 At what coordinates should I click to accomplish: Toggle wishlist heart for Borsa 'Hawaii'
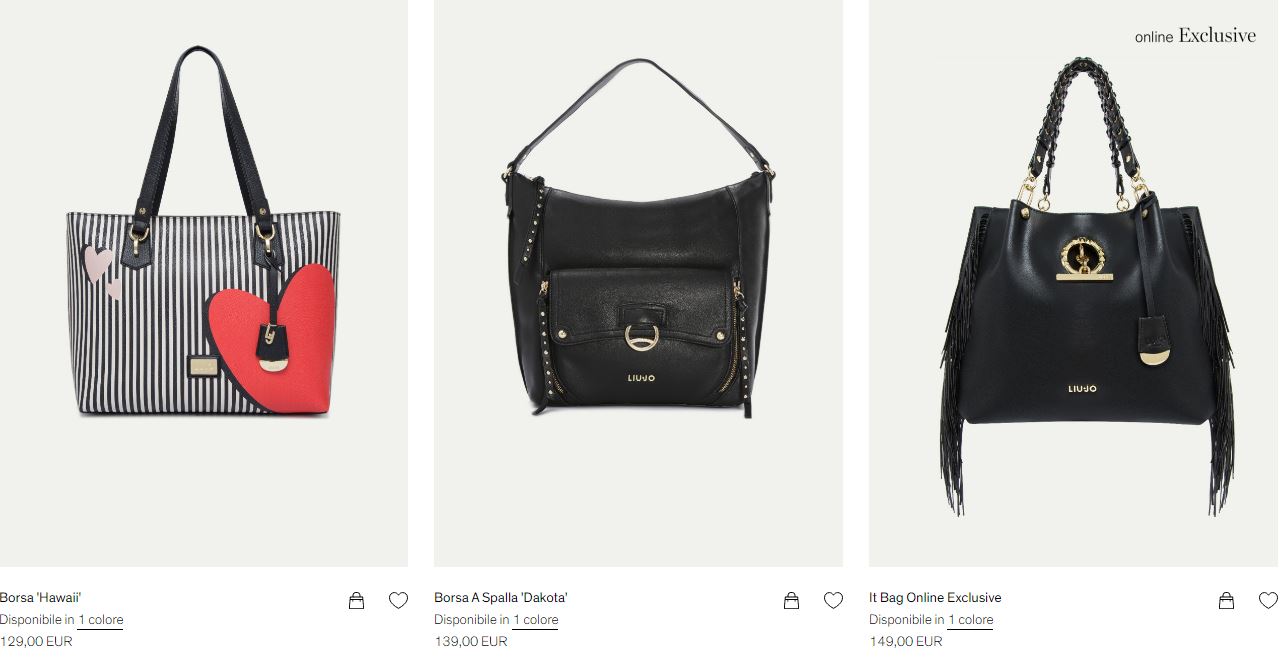(398, 600)
